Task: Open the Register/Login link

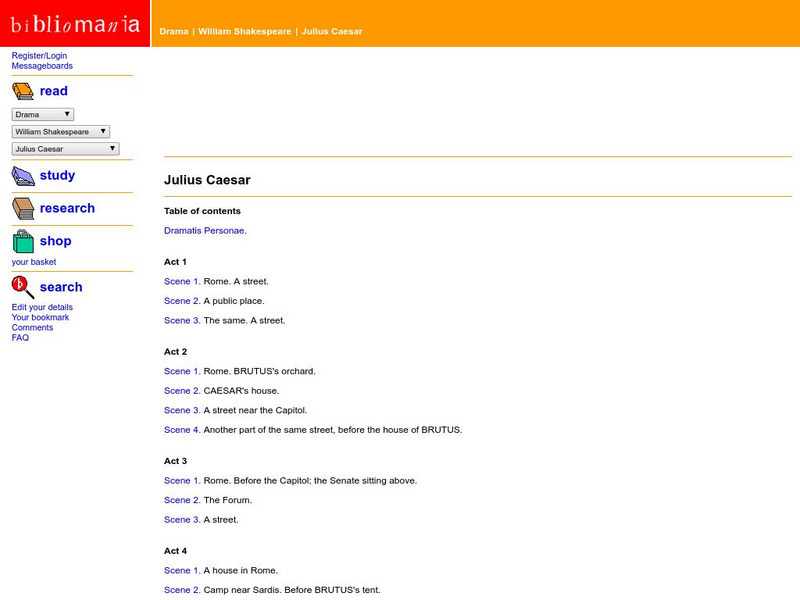Action: [39, 56]
